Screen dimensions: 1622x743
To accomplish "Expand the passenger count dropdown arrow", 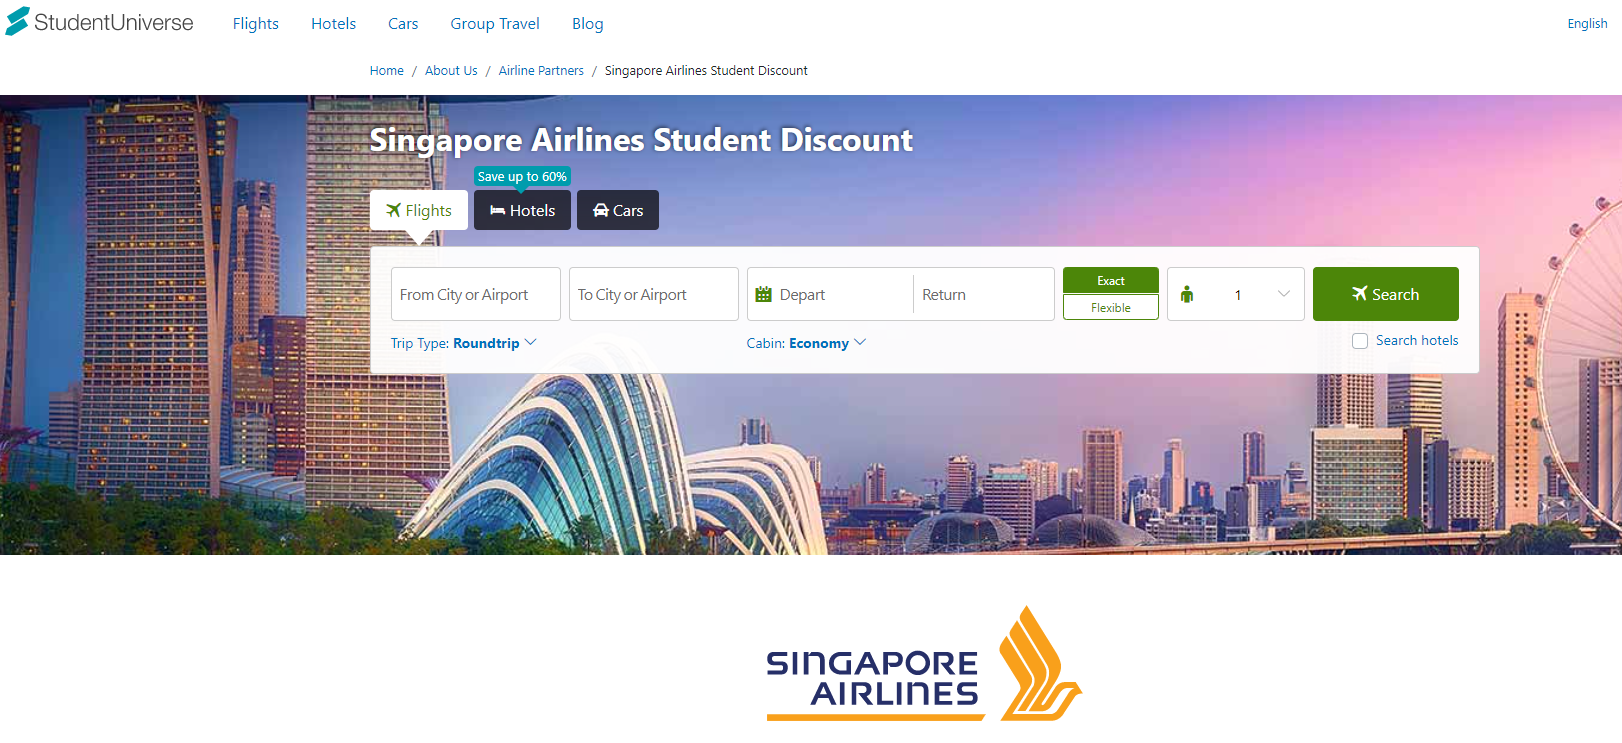I will (1284, 294).
